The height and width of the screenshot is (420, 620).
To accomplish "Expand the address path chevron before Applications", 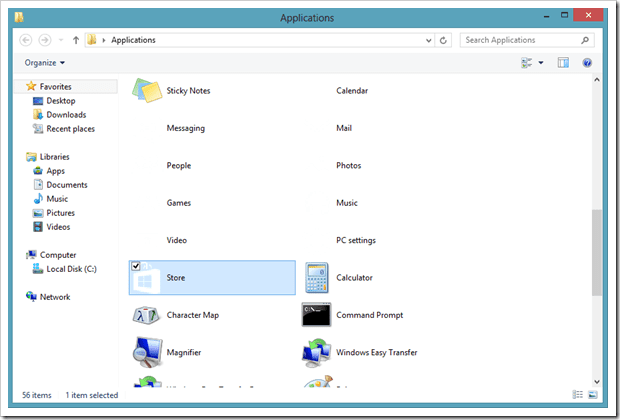I will (x=104, y=40).
